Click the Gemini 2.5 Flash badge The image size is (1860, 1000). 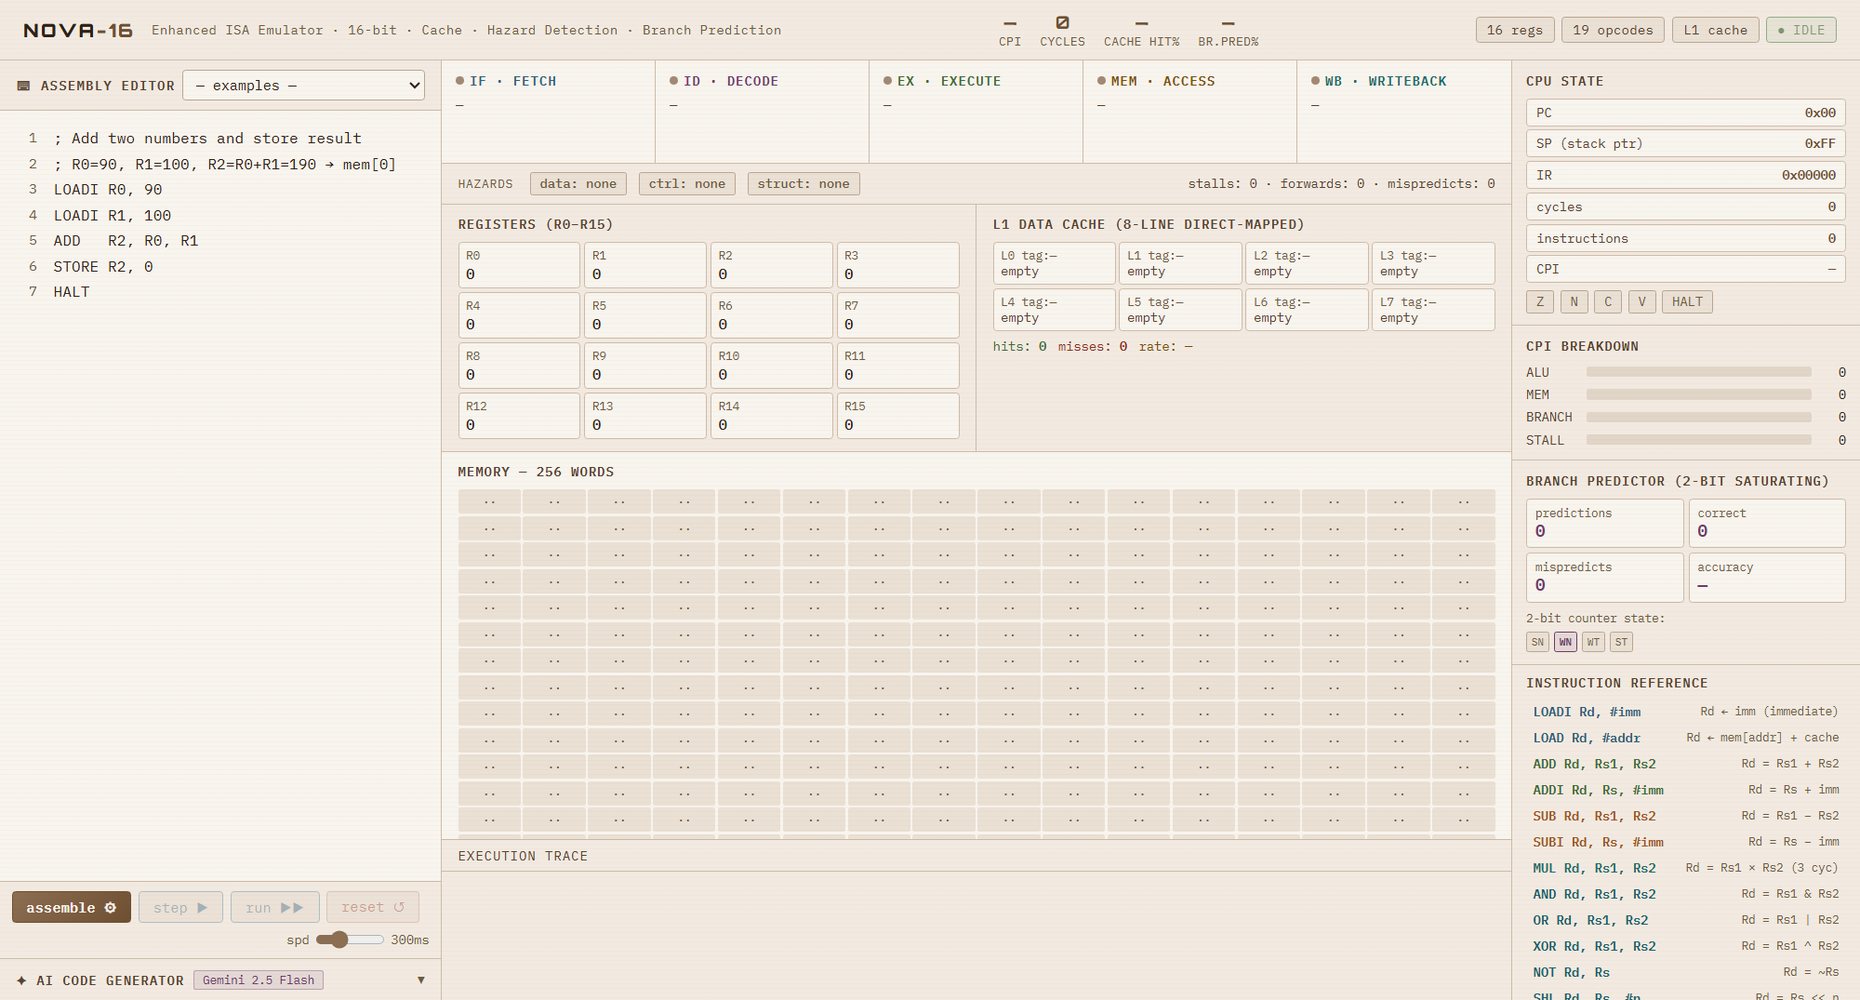click(x=258, y=980)
